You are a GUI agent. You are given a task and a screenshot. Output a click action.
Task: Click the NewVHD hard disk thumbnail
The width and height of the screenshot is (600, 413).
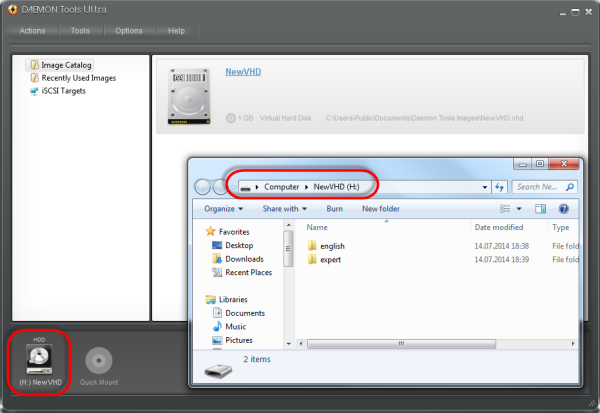pyautogui.click(x=189, y=96)
